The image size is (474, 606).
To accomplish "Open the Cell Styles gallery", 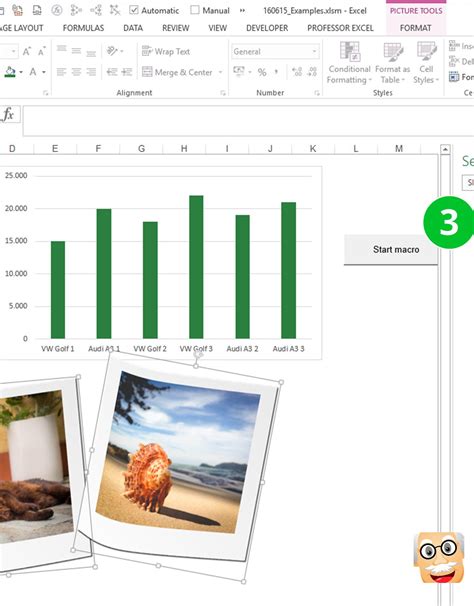I will tap(426, 63).
